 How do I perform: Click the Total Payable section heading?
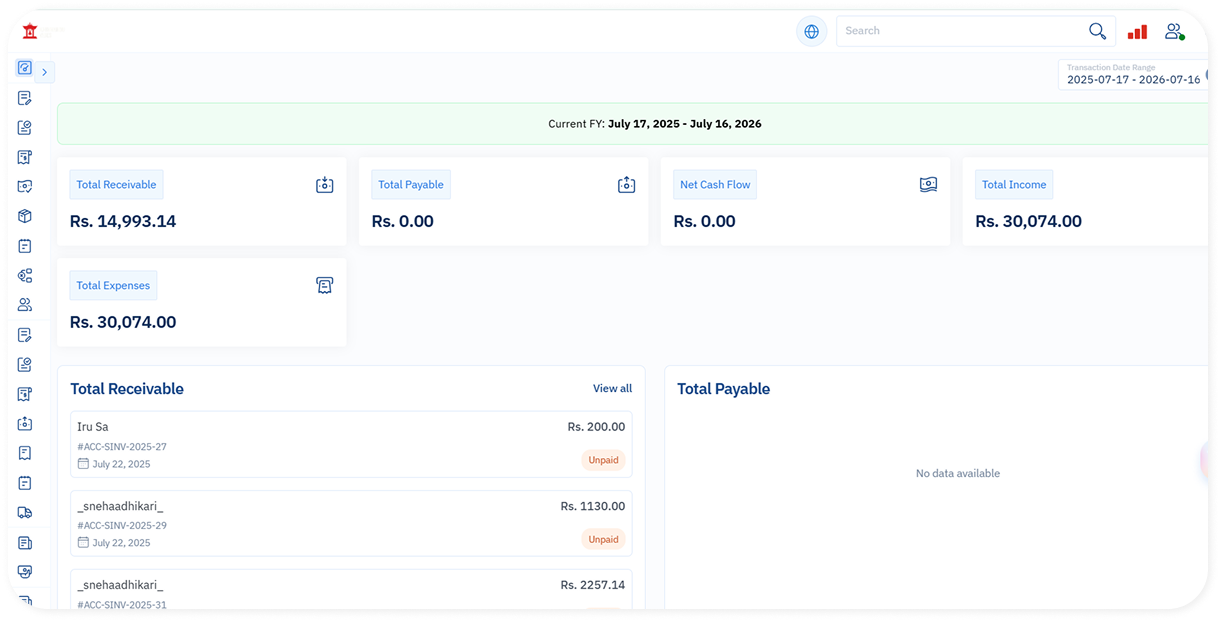point(724,389)
